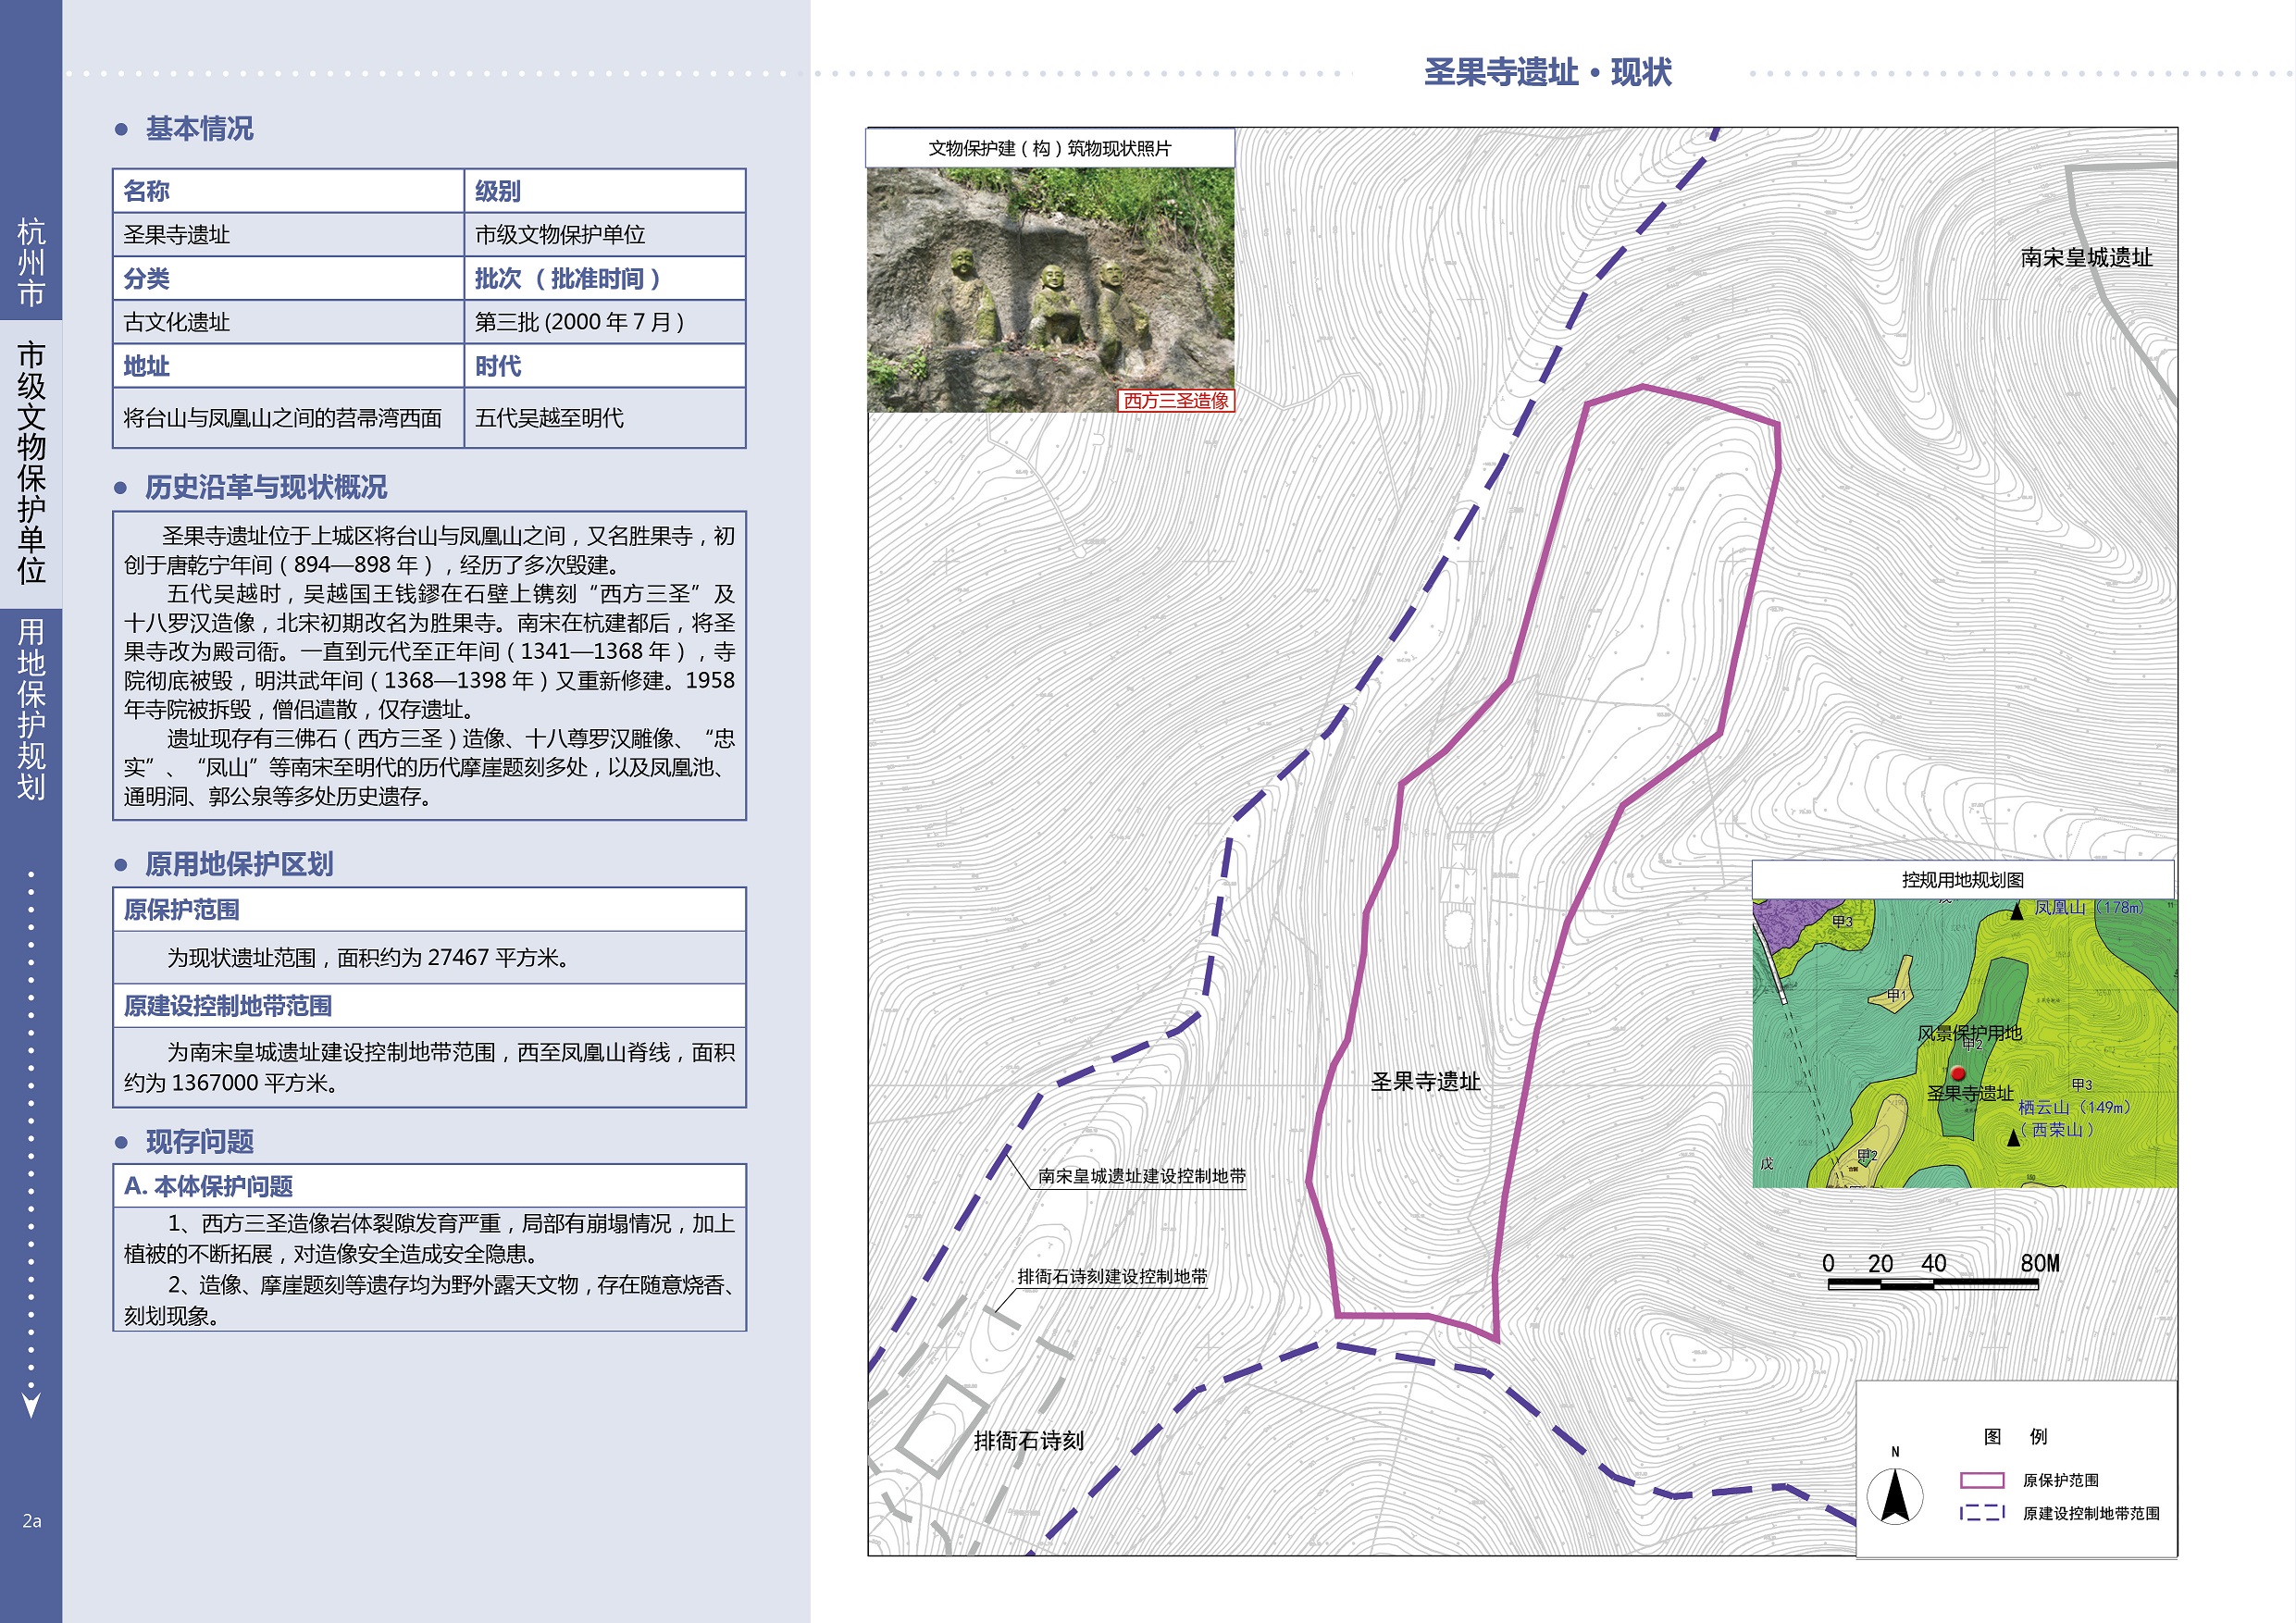Click the dashed 原建设控制地带范围 legend symbol
Viewport: 2296px width, 1623px height.
[1981, 1513]
